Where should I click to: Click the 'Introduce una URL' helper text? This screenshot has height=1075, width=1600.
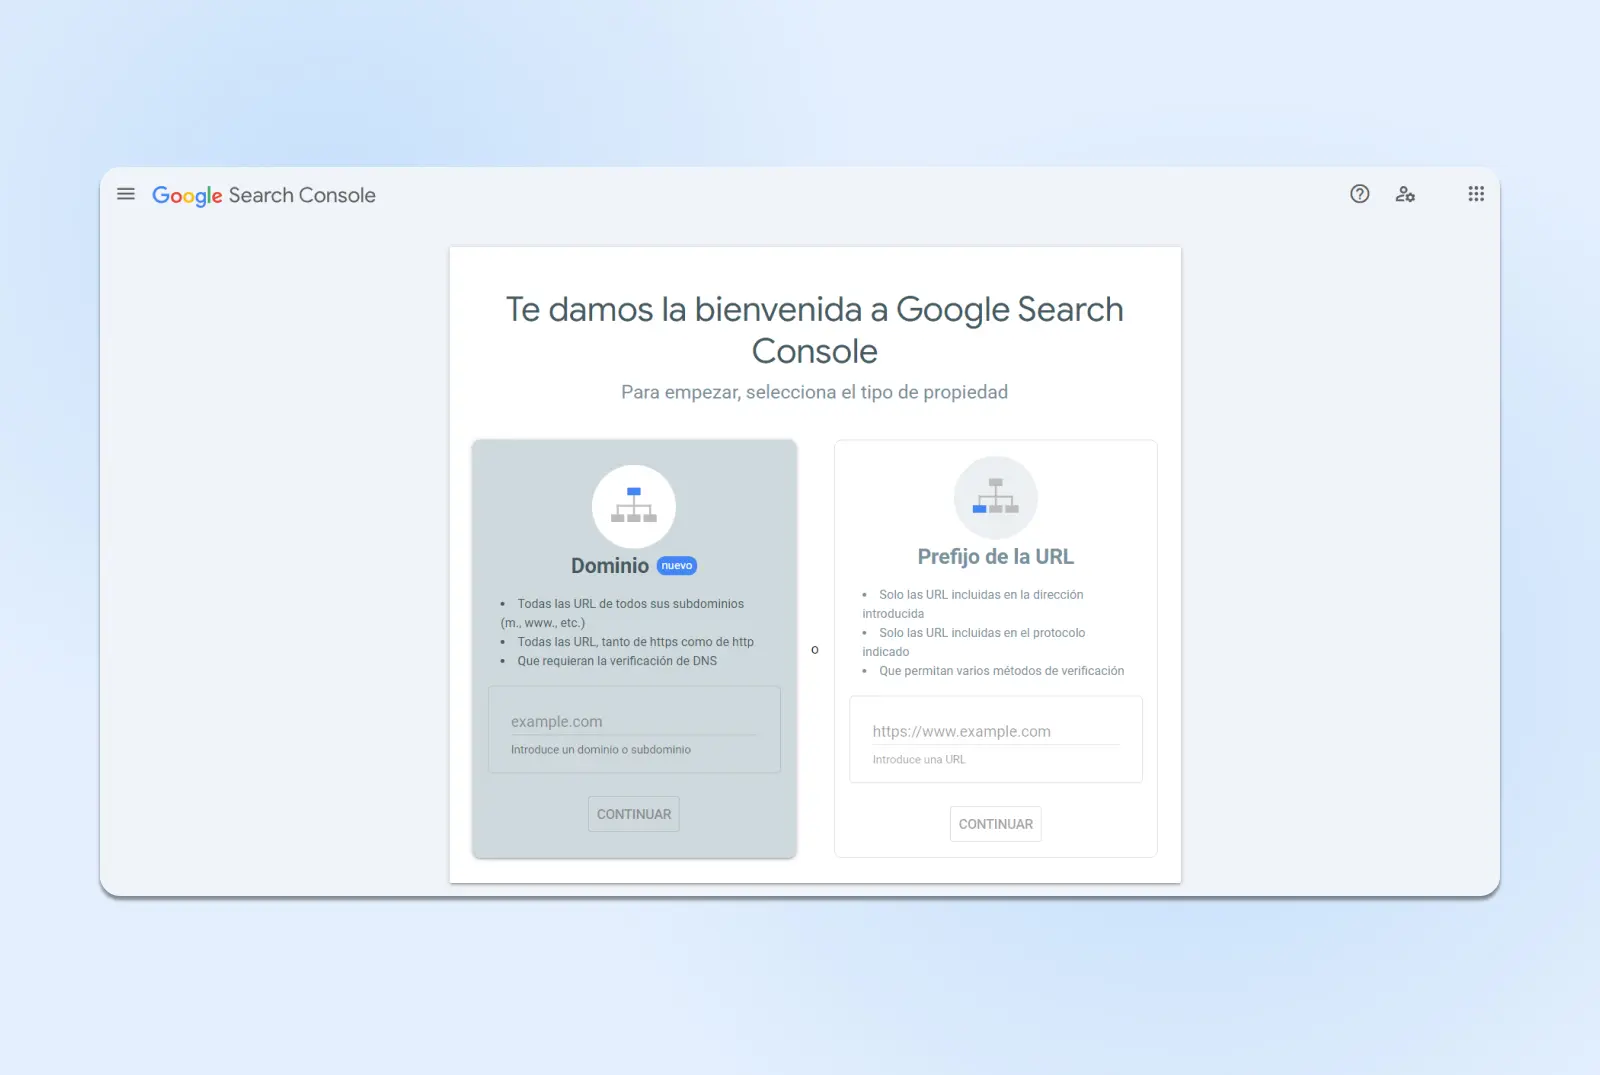coord(919,760)
